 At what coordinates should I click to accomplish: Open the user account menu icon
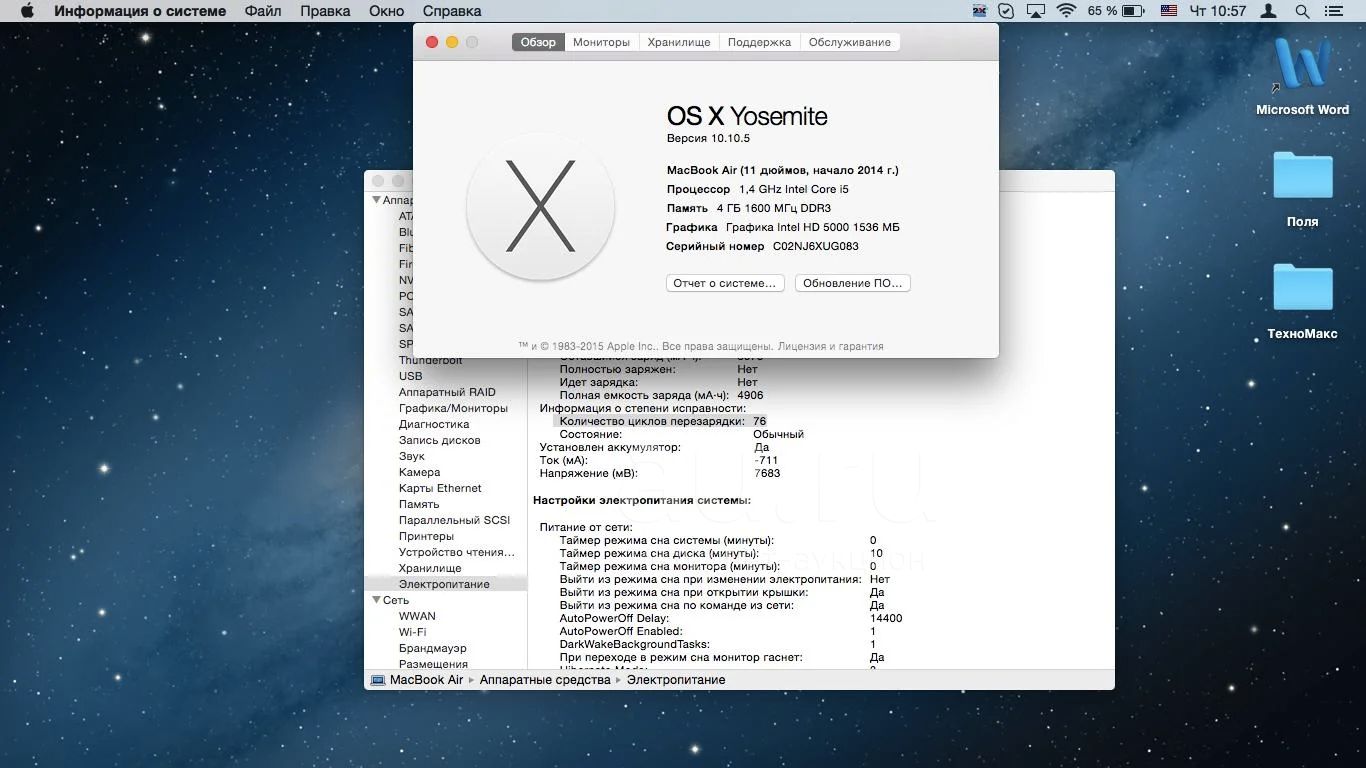(x=1268, y=11)
